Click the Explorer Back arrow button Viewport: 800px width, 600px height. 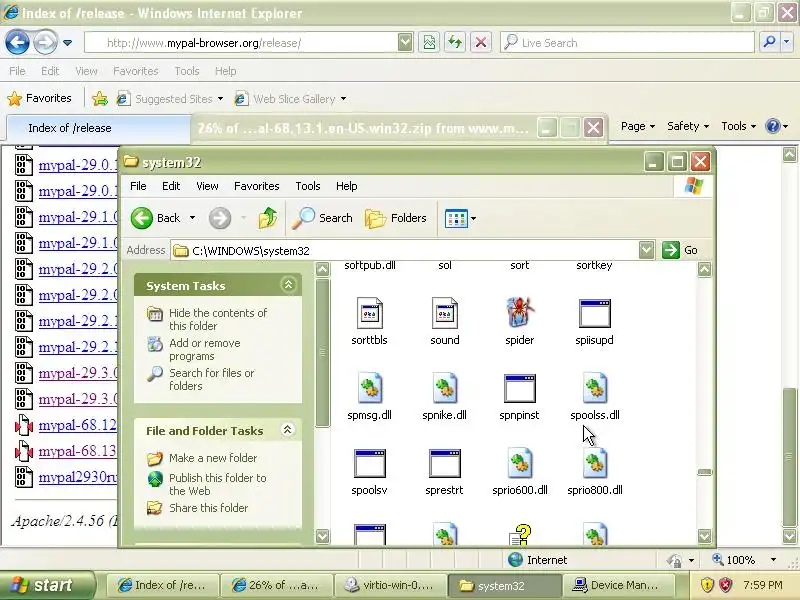click(142, 218)
